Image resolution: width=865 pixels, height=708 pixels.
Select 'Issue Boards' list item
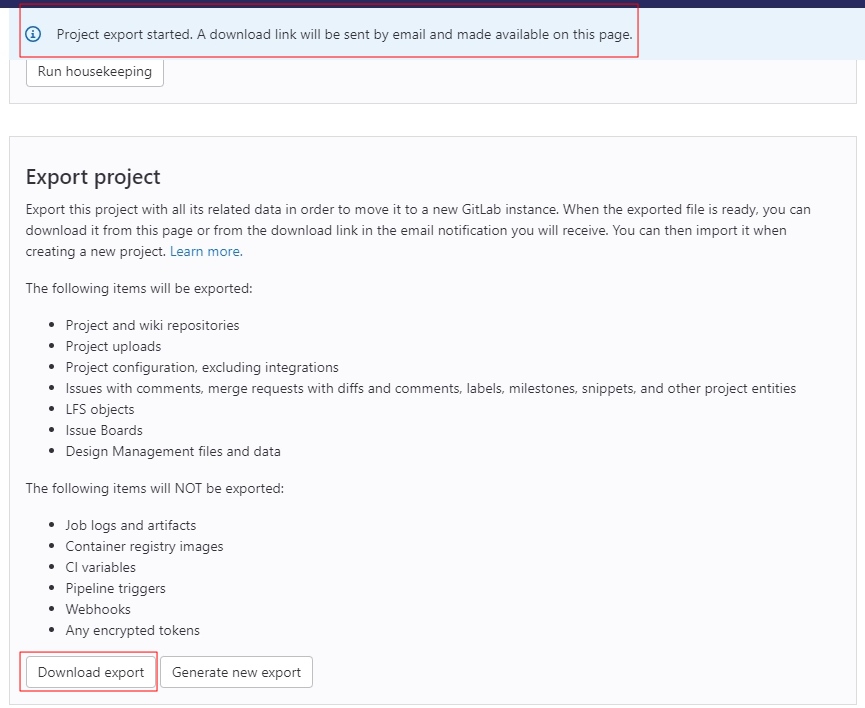tap(104, 430)
